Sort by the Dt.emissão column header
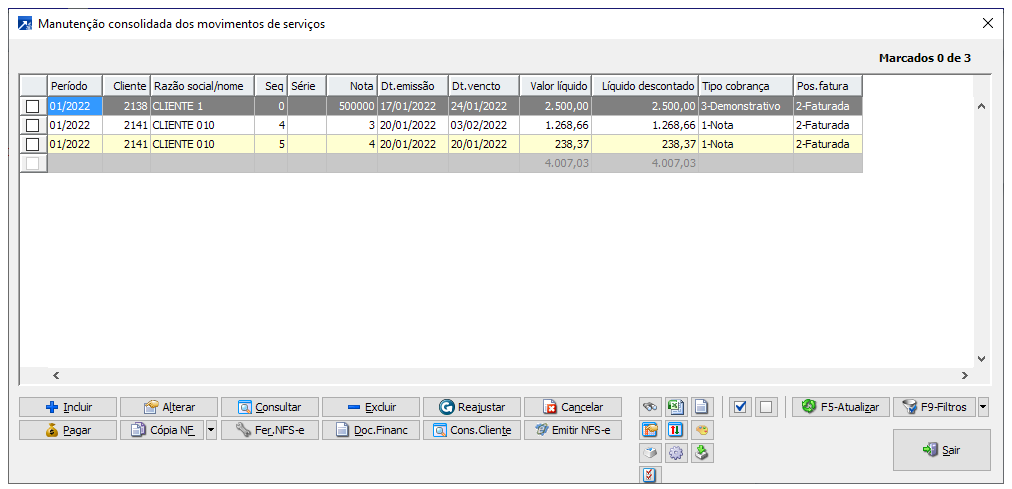The height and width of the screenshot is (489, 1012). coord(411,86)
